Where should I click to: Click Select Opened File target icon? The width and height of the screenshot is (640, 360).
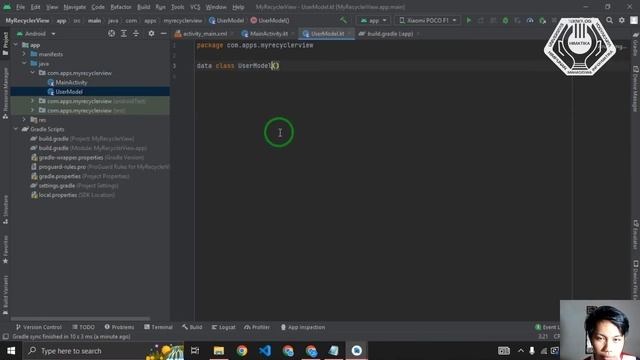tap(111, 33)
